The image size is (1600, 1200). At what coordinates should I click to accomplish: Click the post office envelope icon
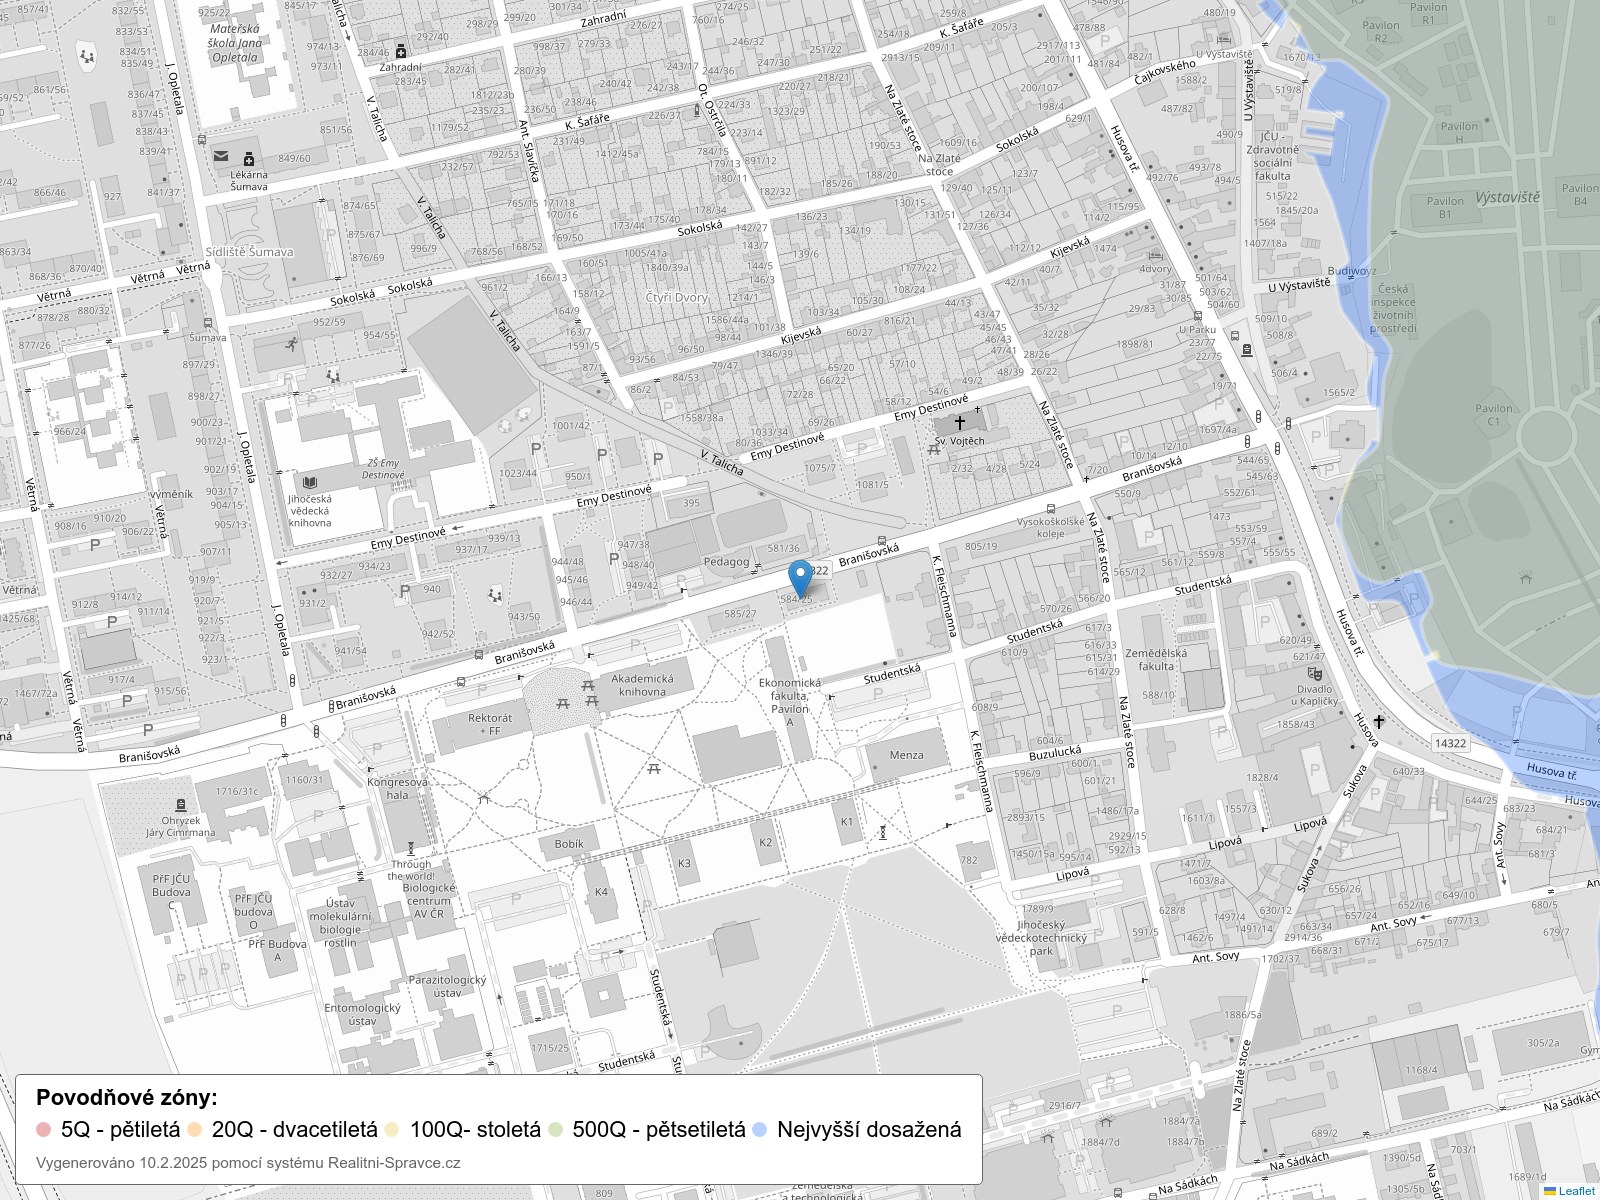coord(221,156)
